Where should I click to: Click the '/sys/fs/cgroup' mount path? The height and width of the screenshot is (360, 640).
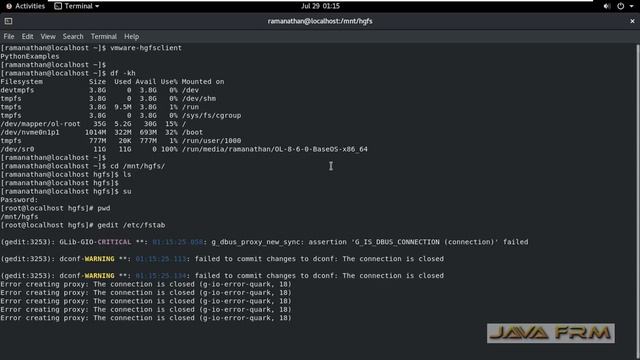[x=211, y=116]
